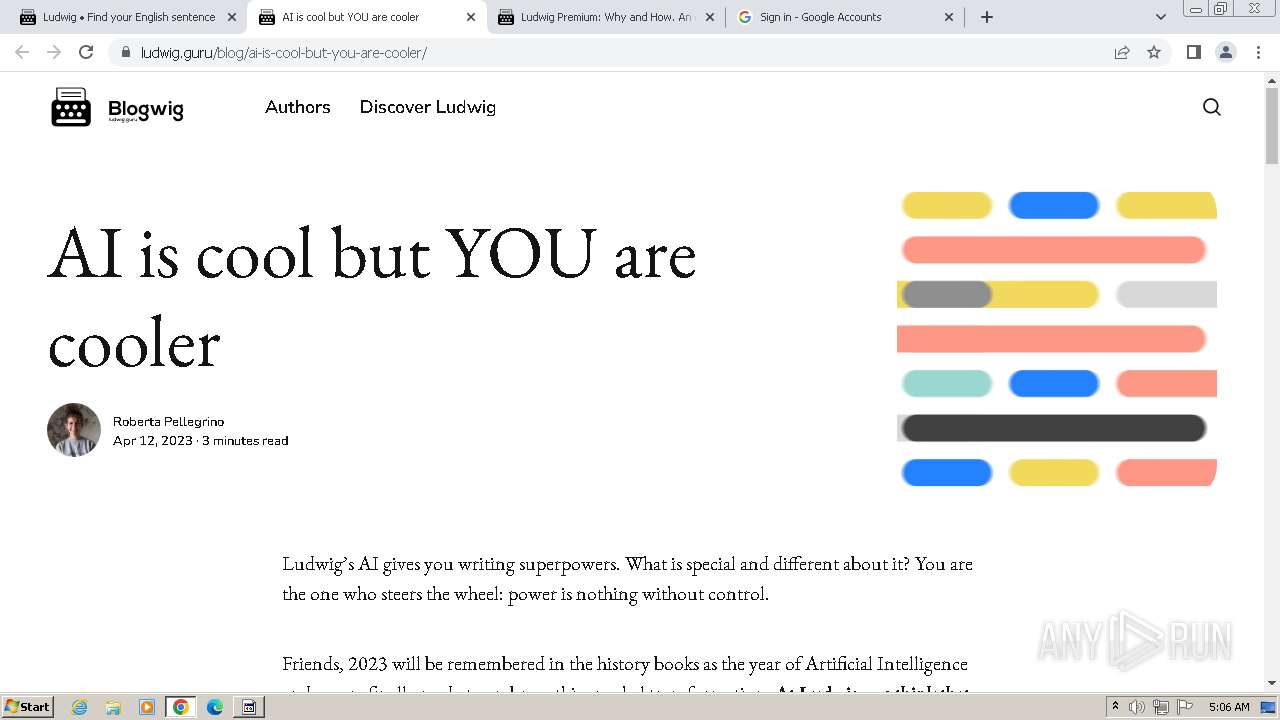Open the volume speaker tray icon
The width and height of the screenshot is (1280, 720).
1137,707
